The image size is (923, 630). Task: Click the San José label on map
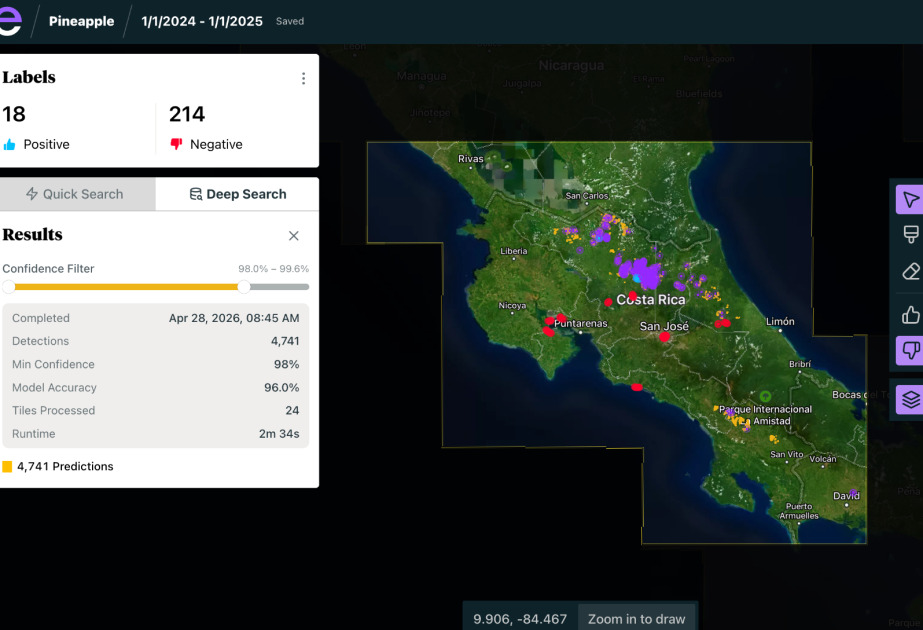(x=664, y=326)
